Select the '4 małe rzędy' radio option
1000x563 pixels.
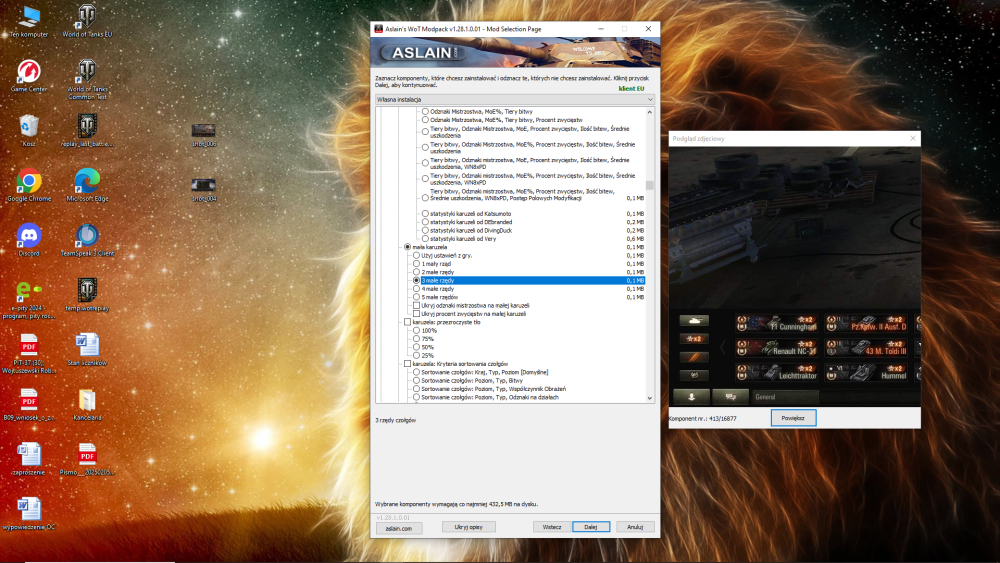coord(416,289)
